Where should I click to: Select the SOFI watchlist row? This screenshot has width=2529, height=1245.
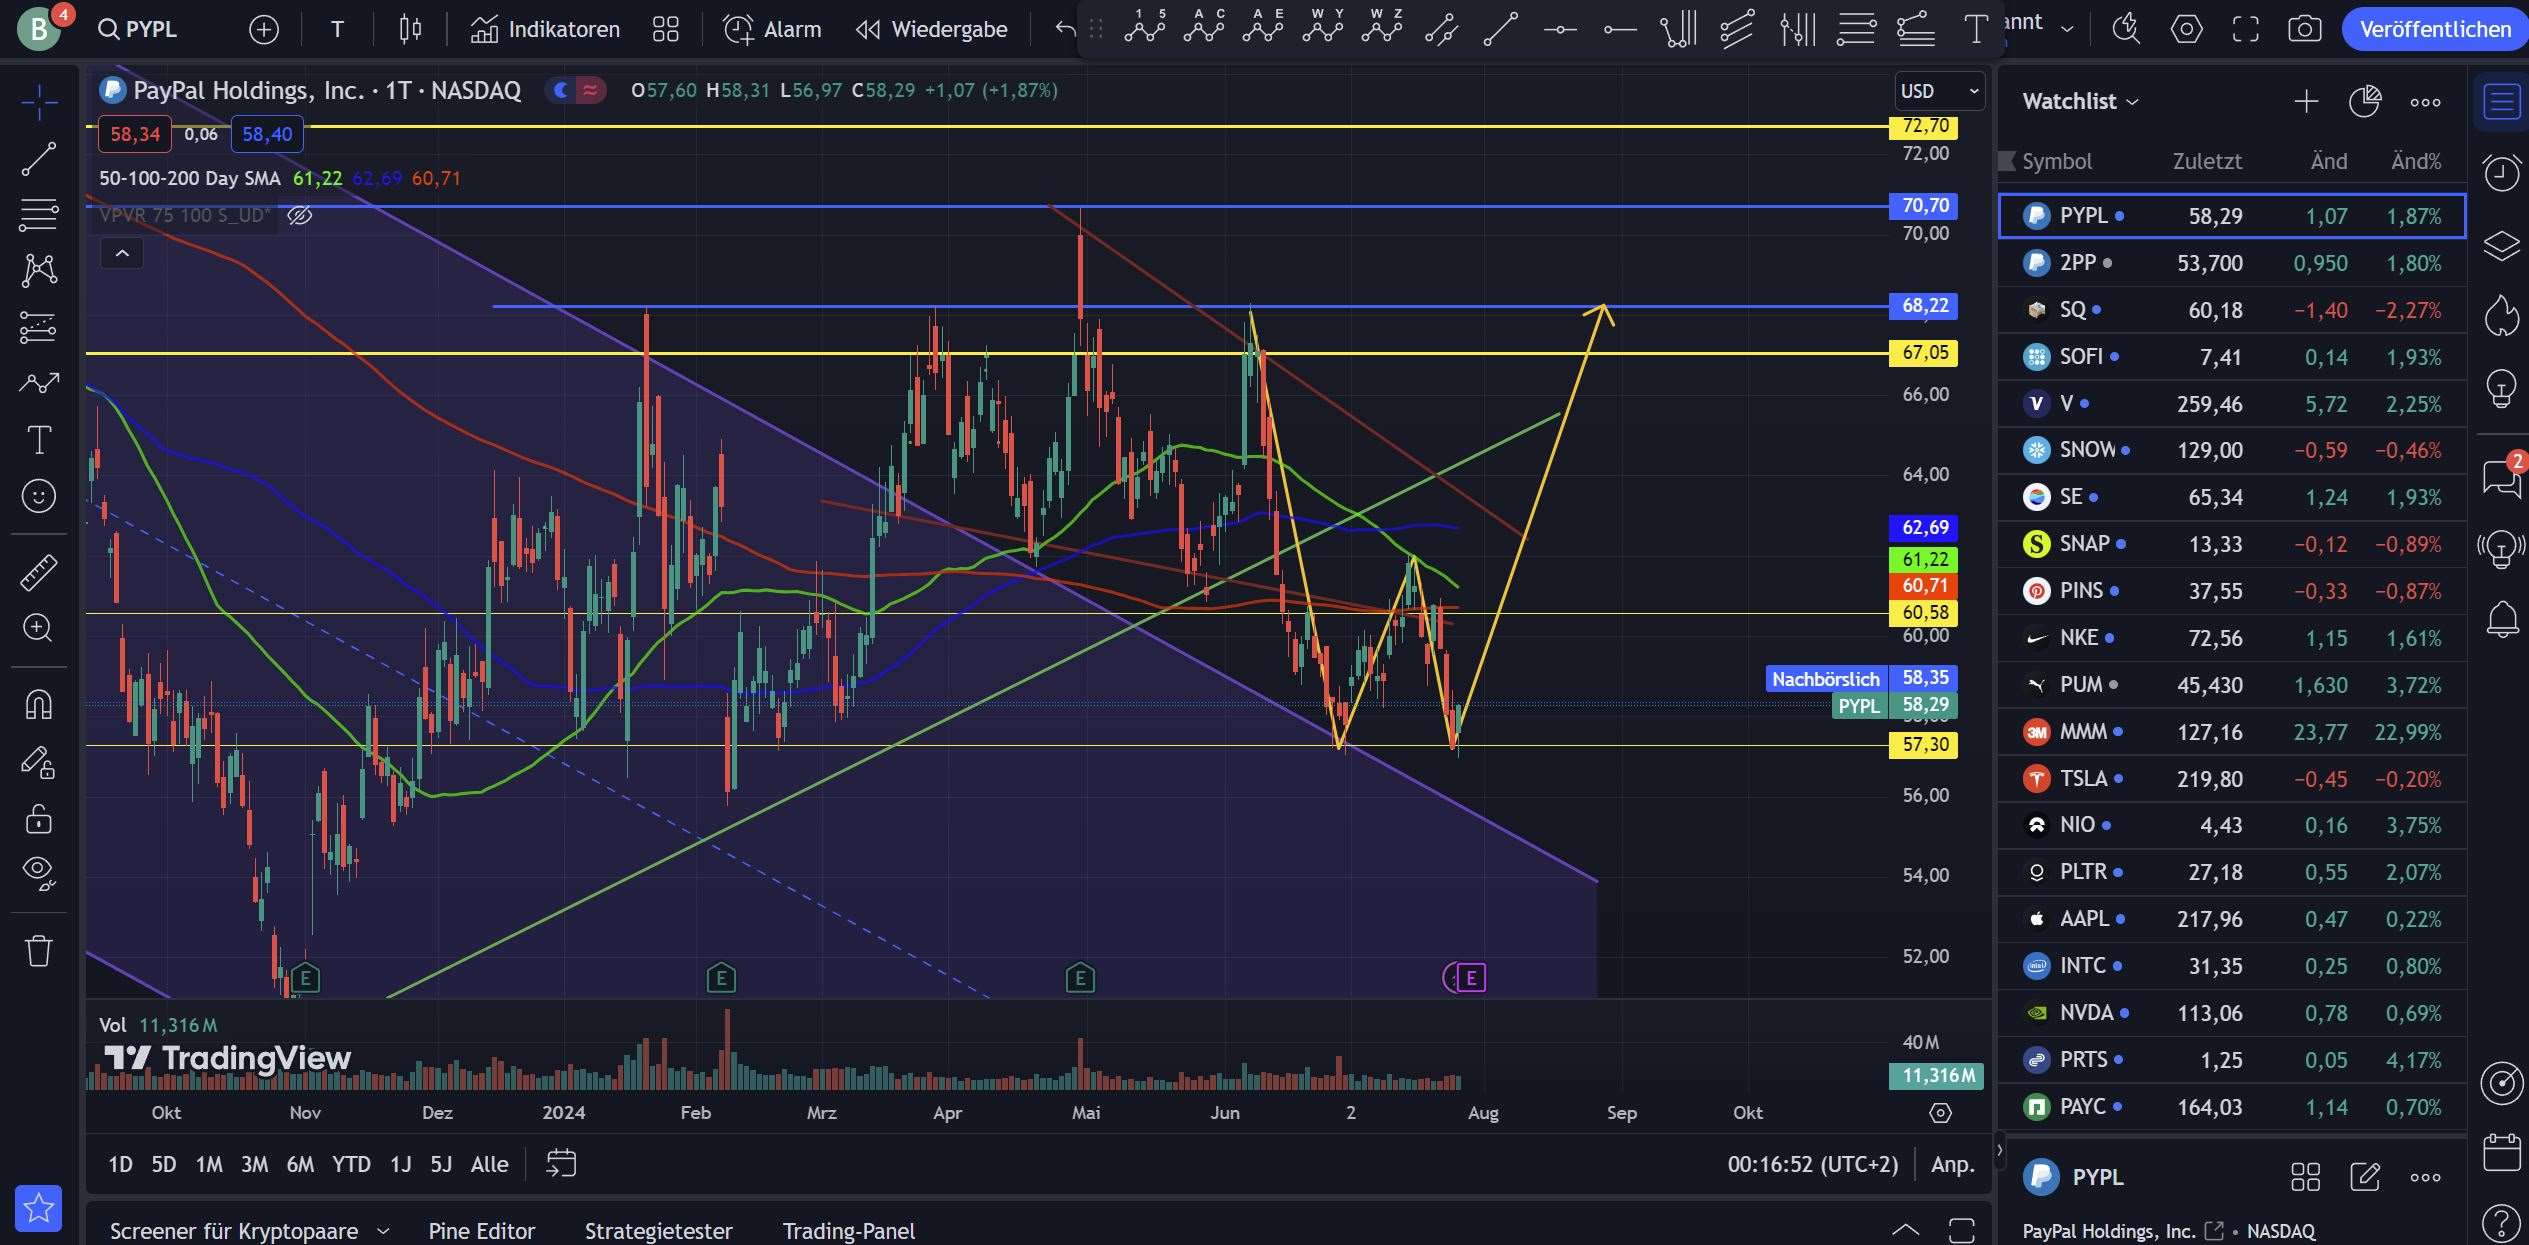[2232, 356]
